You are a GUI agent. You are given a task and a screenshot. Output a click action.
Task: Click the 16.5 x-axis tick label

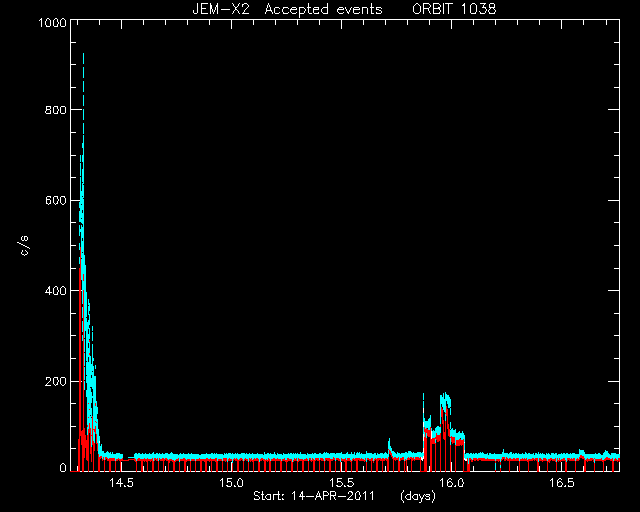pos(561,483)
